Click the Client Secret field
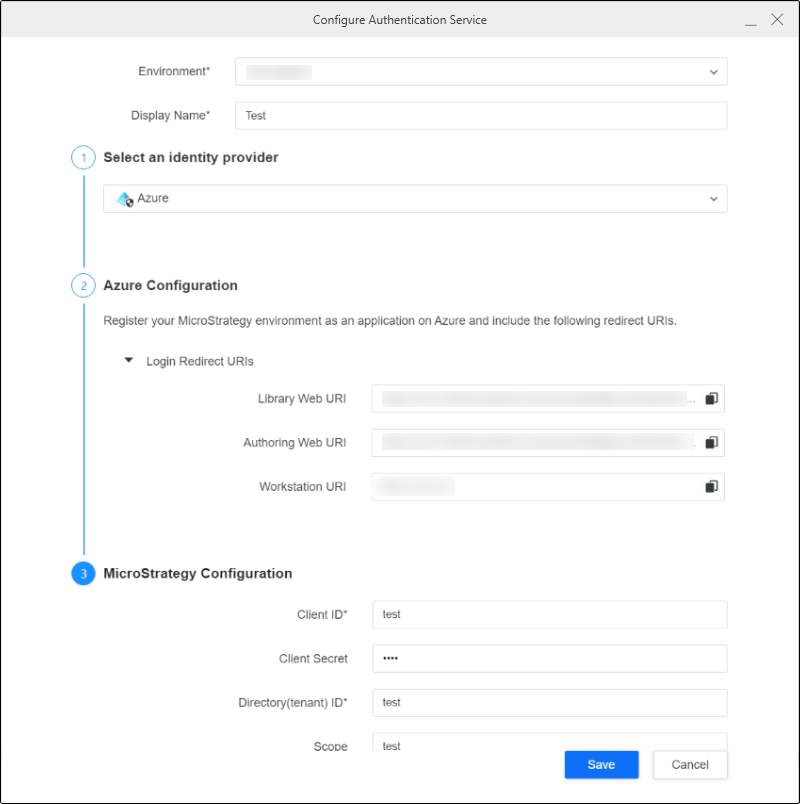 pos(550,659)
